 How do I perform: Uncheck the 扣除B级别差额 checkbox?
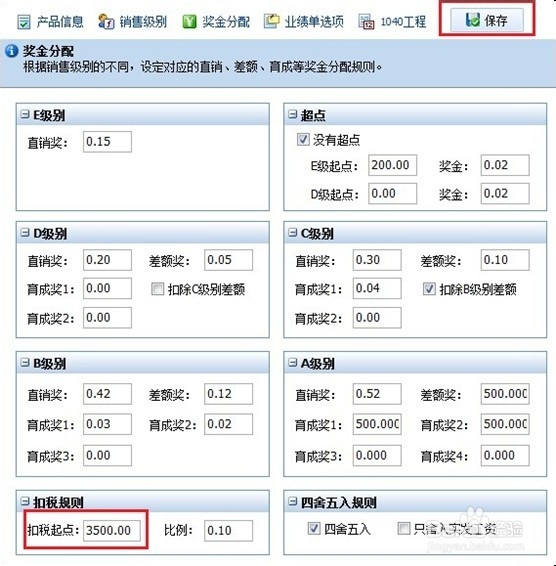click(429, 289)
